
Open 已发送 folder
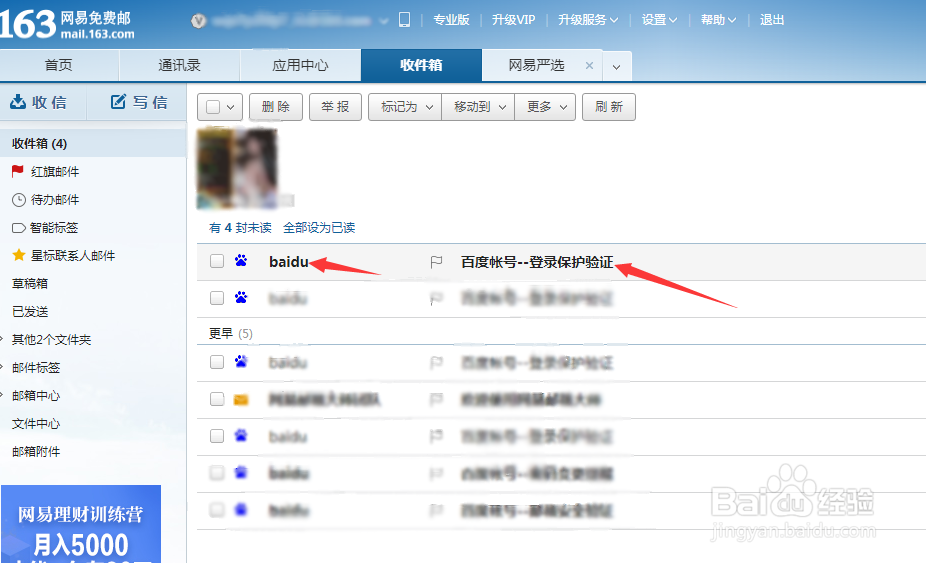pyautogui.click(x=30, y=311)
